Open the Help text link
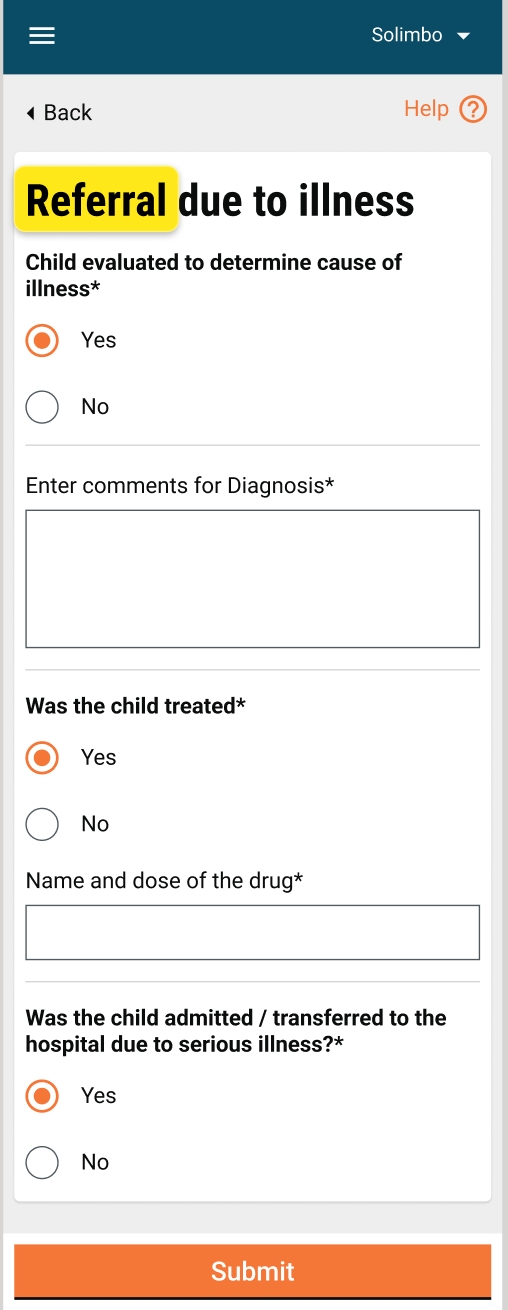This screenshot has height=1310, width=508. [426, 109]
